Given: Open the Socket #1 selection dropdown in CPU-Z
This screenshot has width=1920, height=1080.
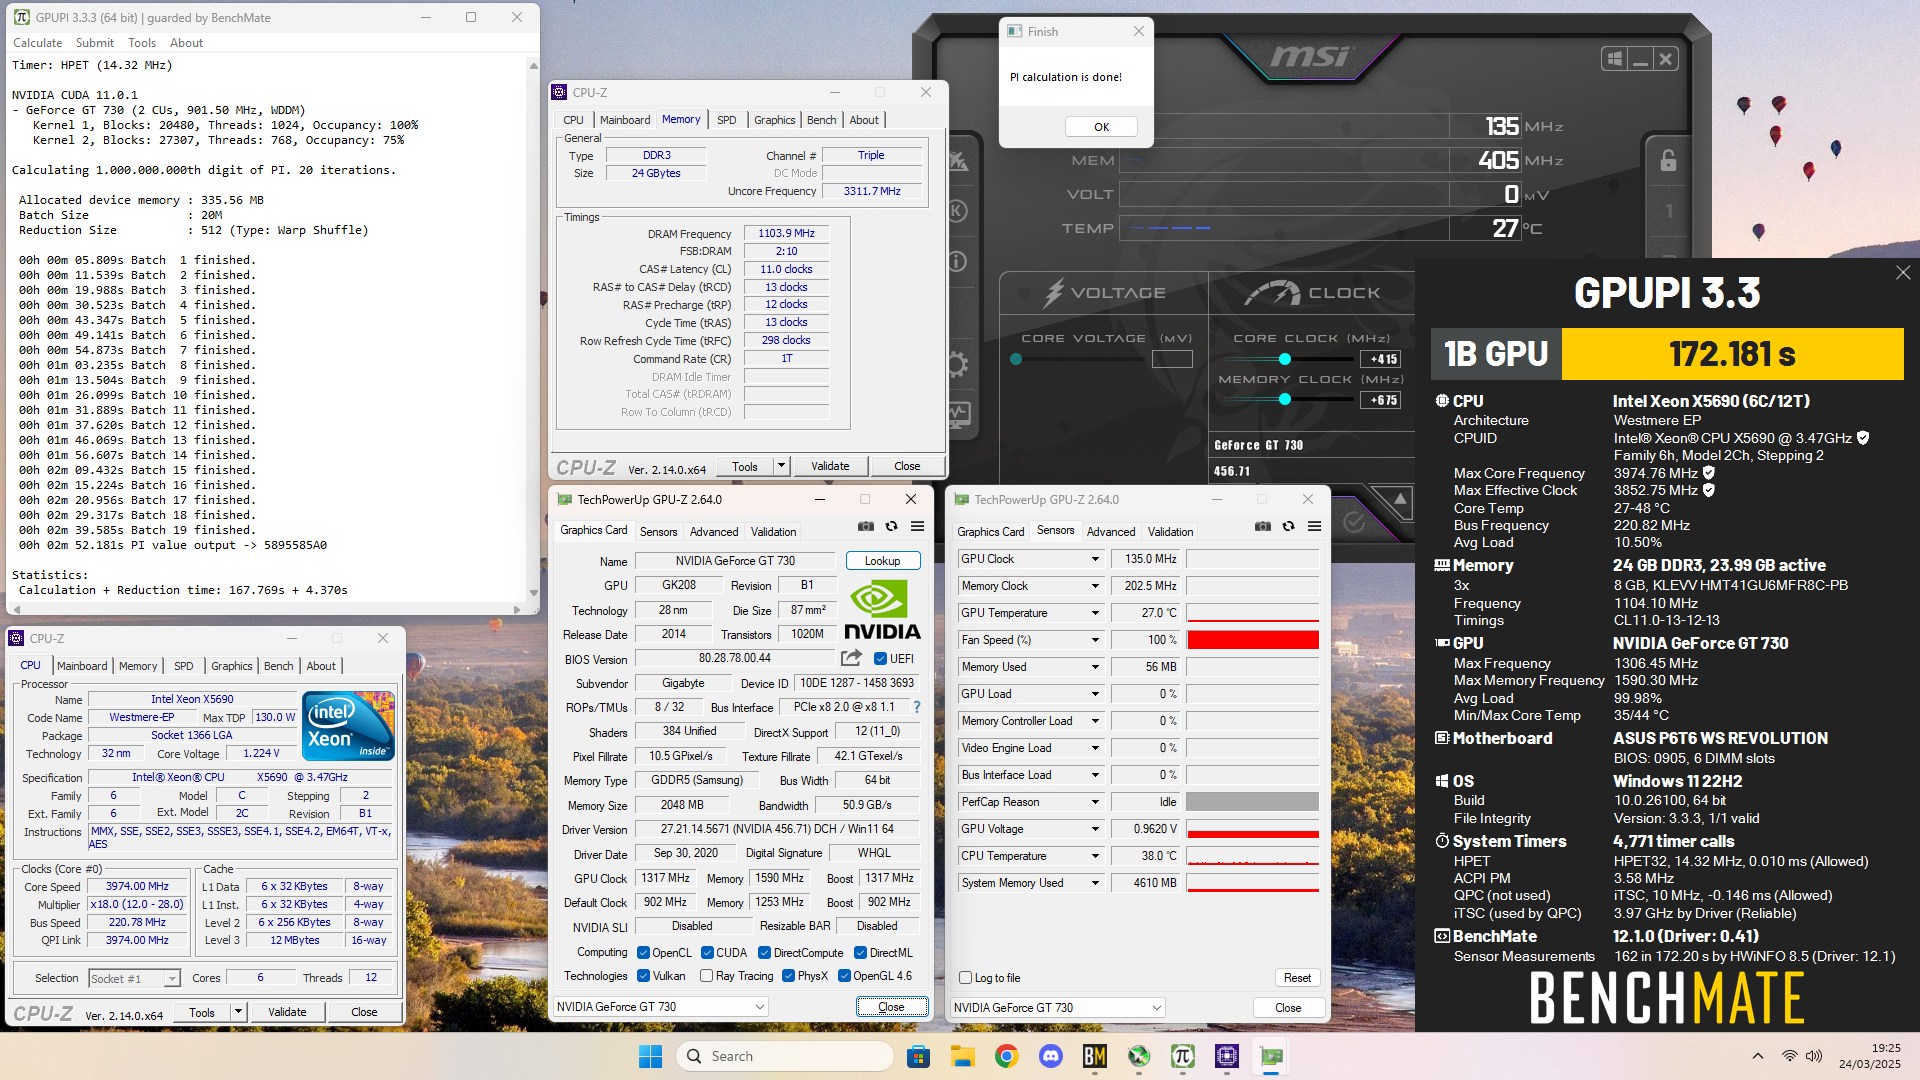Looking at the screenshot, I should click(134, 978).
